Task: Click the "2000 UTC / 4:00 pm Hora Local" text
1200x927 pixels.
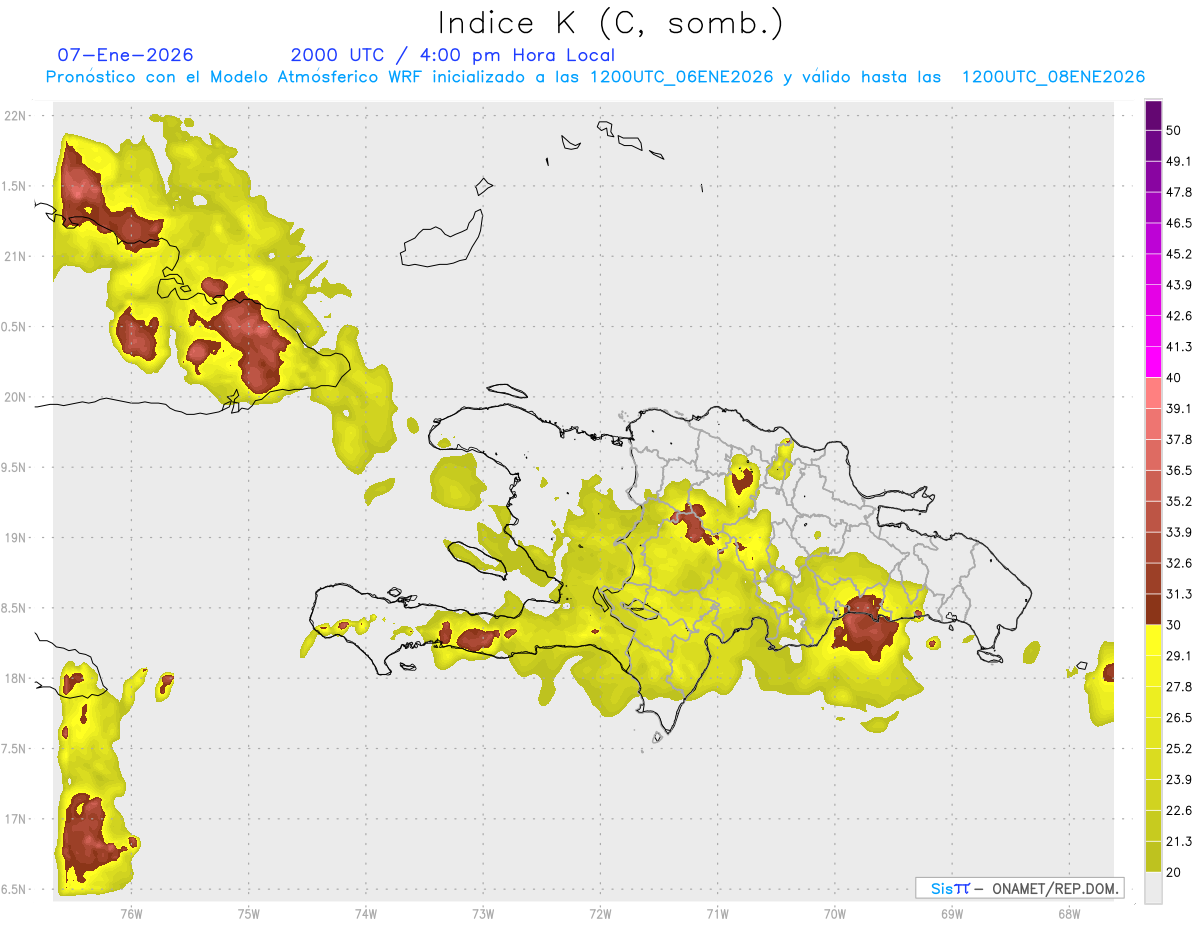Action: (x=452, y=55)
